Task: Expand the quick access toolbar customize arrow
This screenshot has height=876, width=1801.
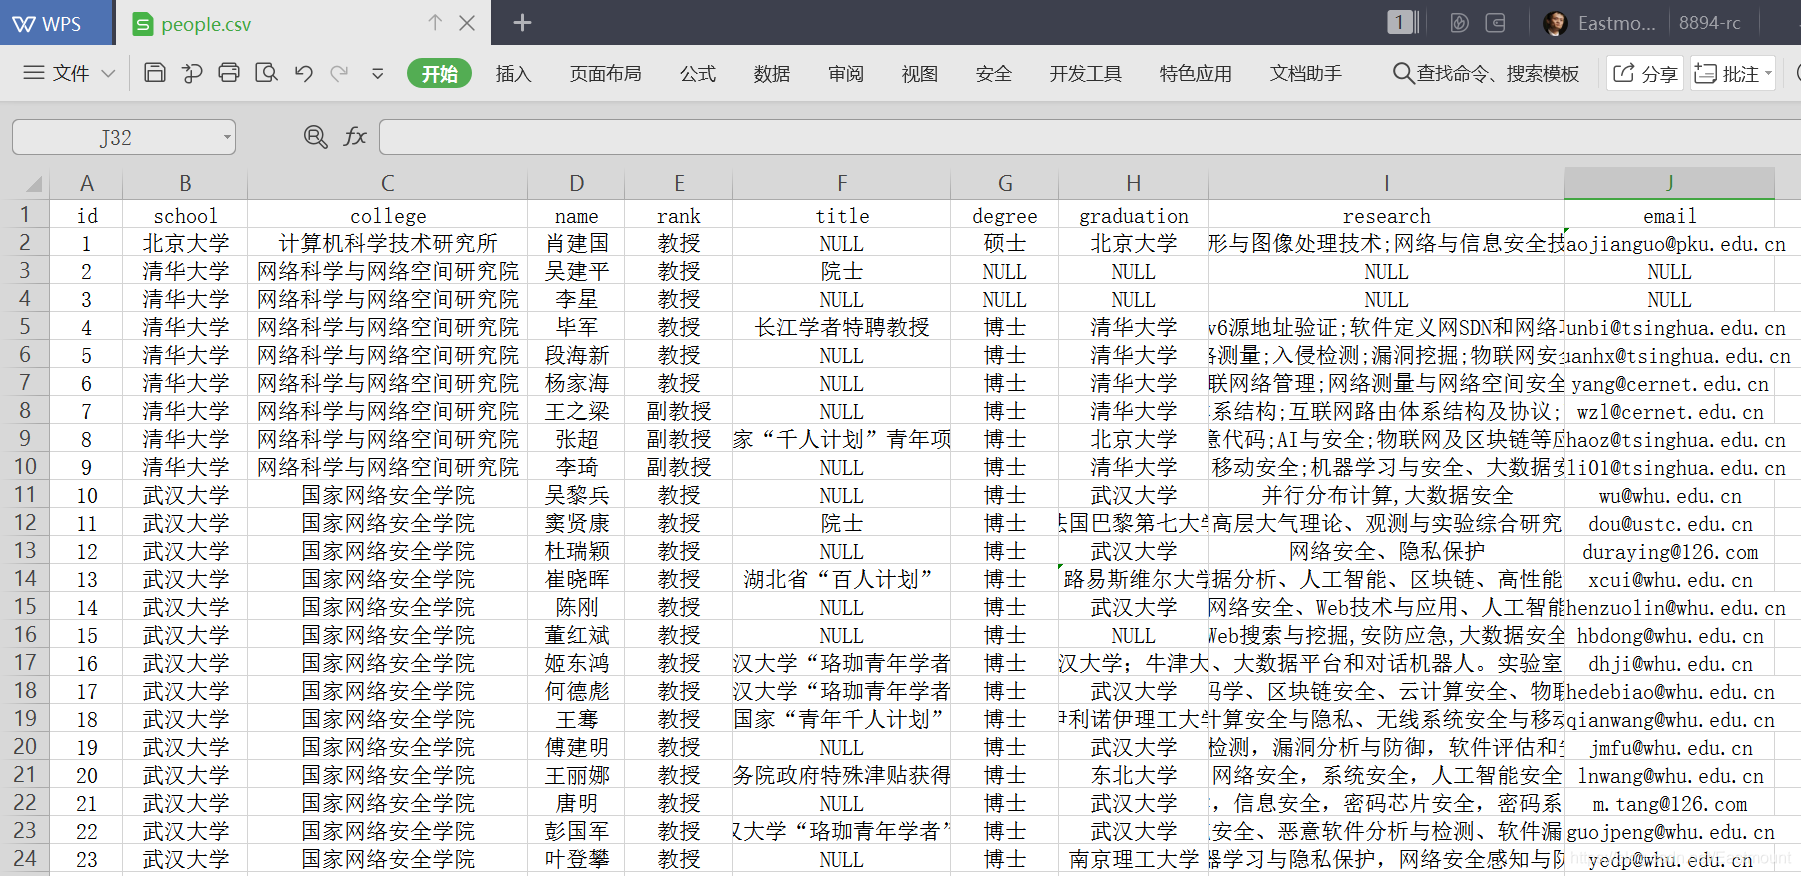Action: (x=378, y=73)
